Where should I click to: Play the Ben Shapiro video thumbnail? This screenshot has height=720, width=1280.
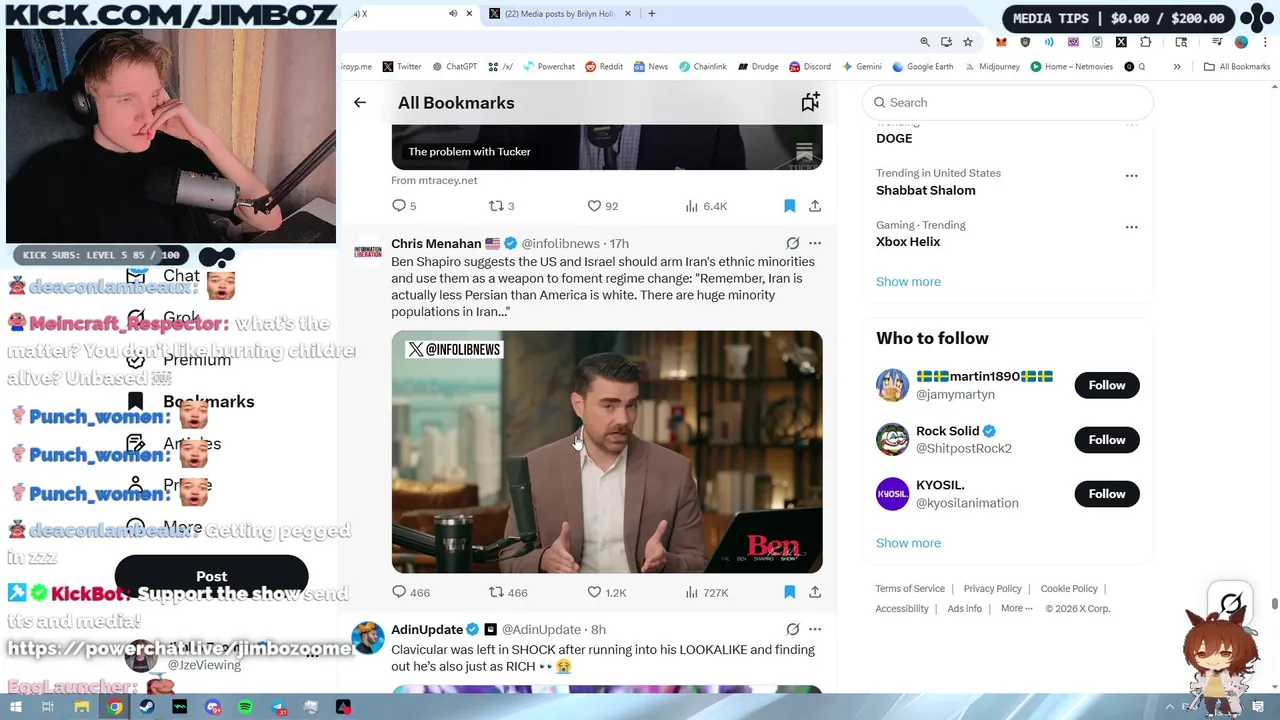point(607,452)
